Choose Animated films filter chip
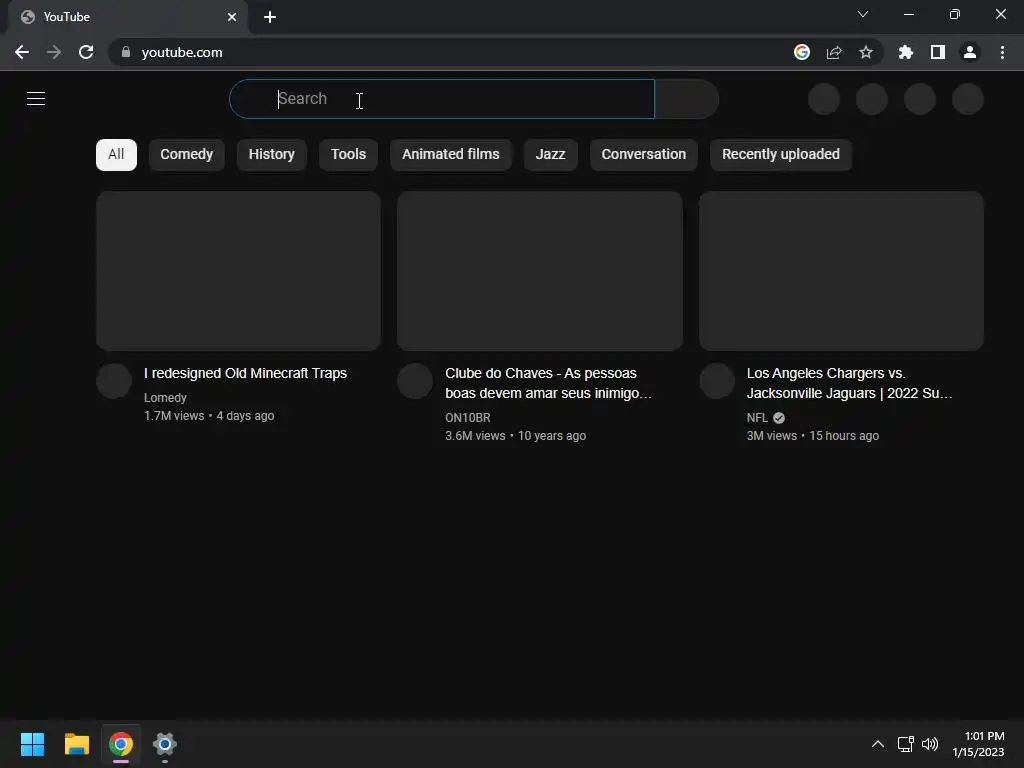Screen dimensions: 1024x768 click(x=451, y=155)
